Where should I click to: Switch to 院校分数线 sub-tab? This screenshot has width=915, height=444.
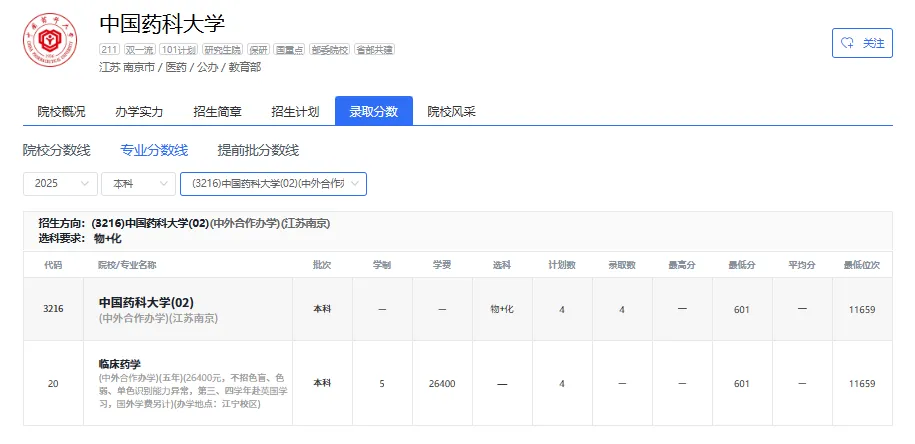tap(57, 151)
